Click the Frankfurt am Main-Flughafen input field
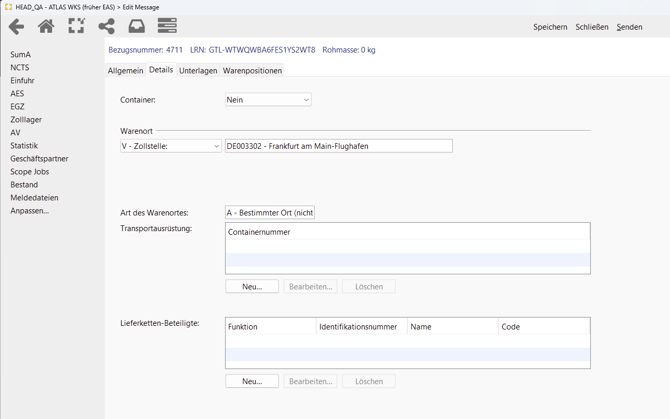This screenshot has height=419, width=670. tap(339, 146)
